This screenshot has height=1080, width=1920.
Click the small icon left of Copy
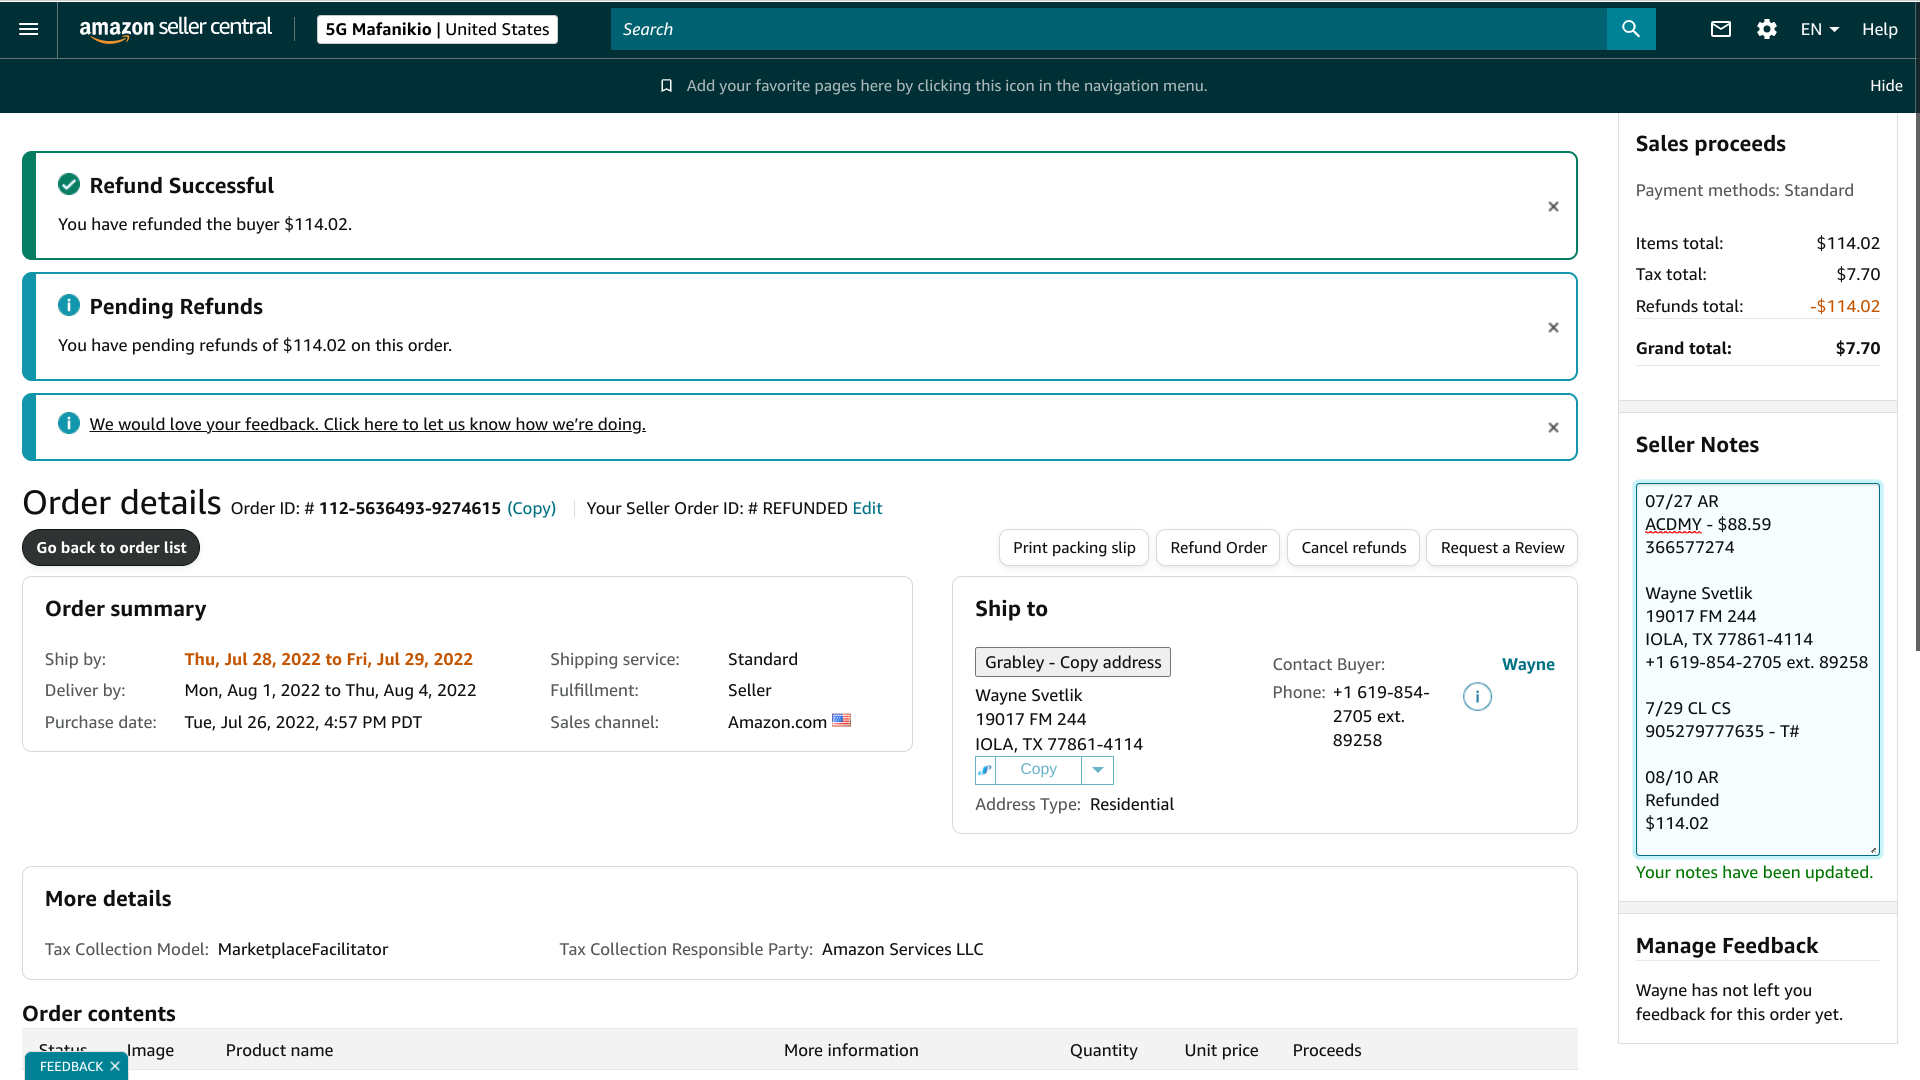click(x=985, y=770)
